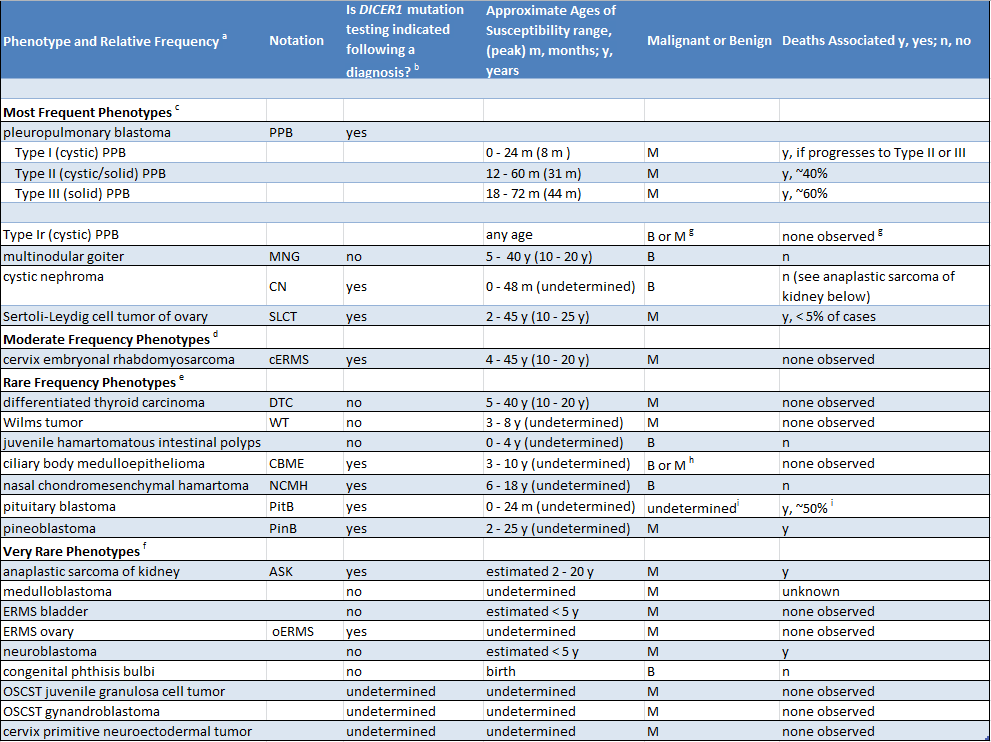The image size is (991, 742).
Task: Select the 'y, < 5% of cases' cell
Action: (x=829, y=317)
